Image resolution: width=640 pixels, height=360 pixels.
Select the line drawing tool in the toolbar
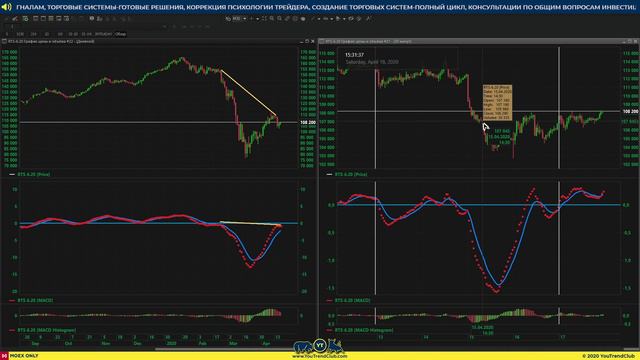click(313, 19)
